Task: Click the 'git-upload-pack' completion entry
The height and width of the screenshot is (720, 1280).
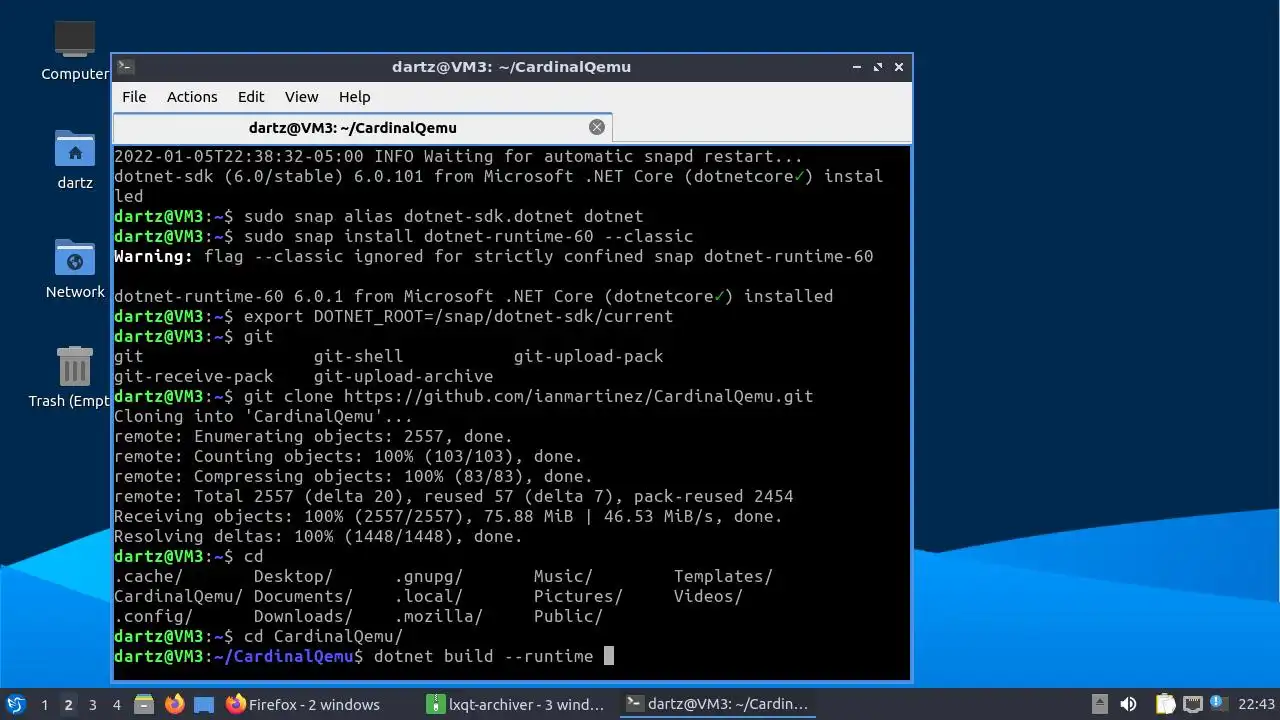Action: (x=588, y=356)
